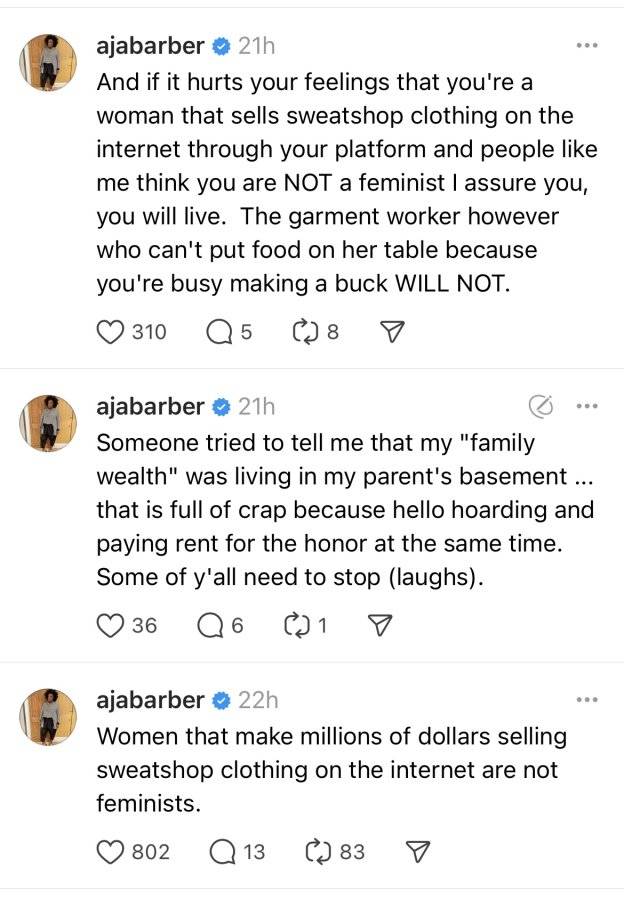Viewport: 624px width, 900px height.
Task: Open more options for the 22h post
Action: pyautogui.click(x=587, y=700)
